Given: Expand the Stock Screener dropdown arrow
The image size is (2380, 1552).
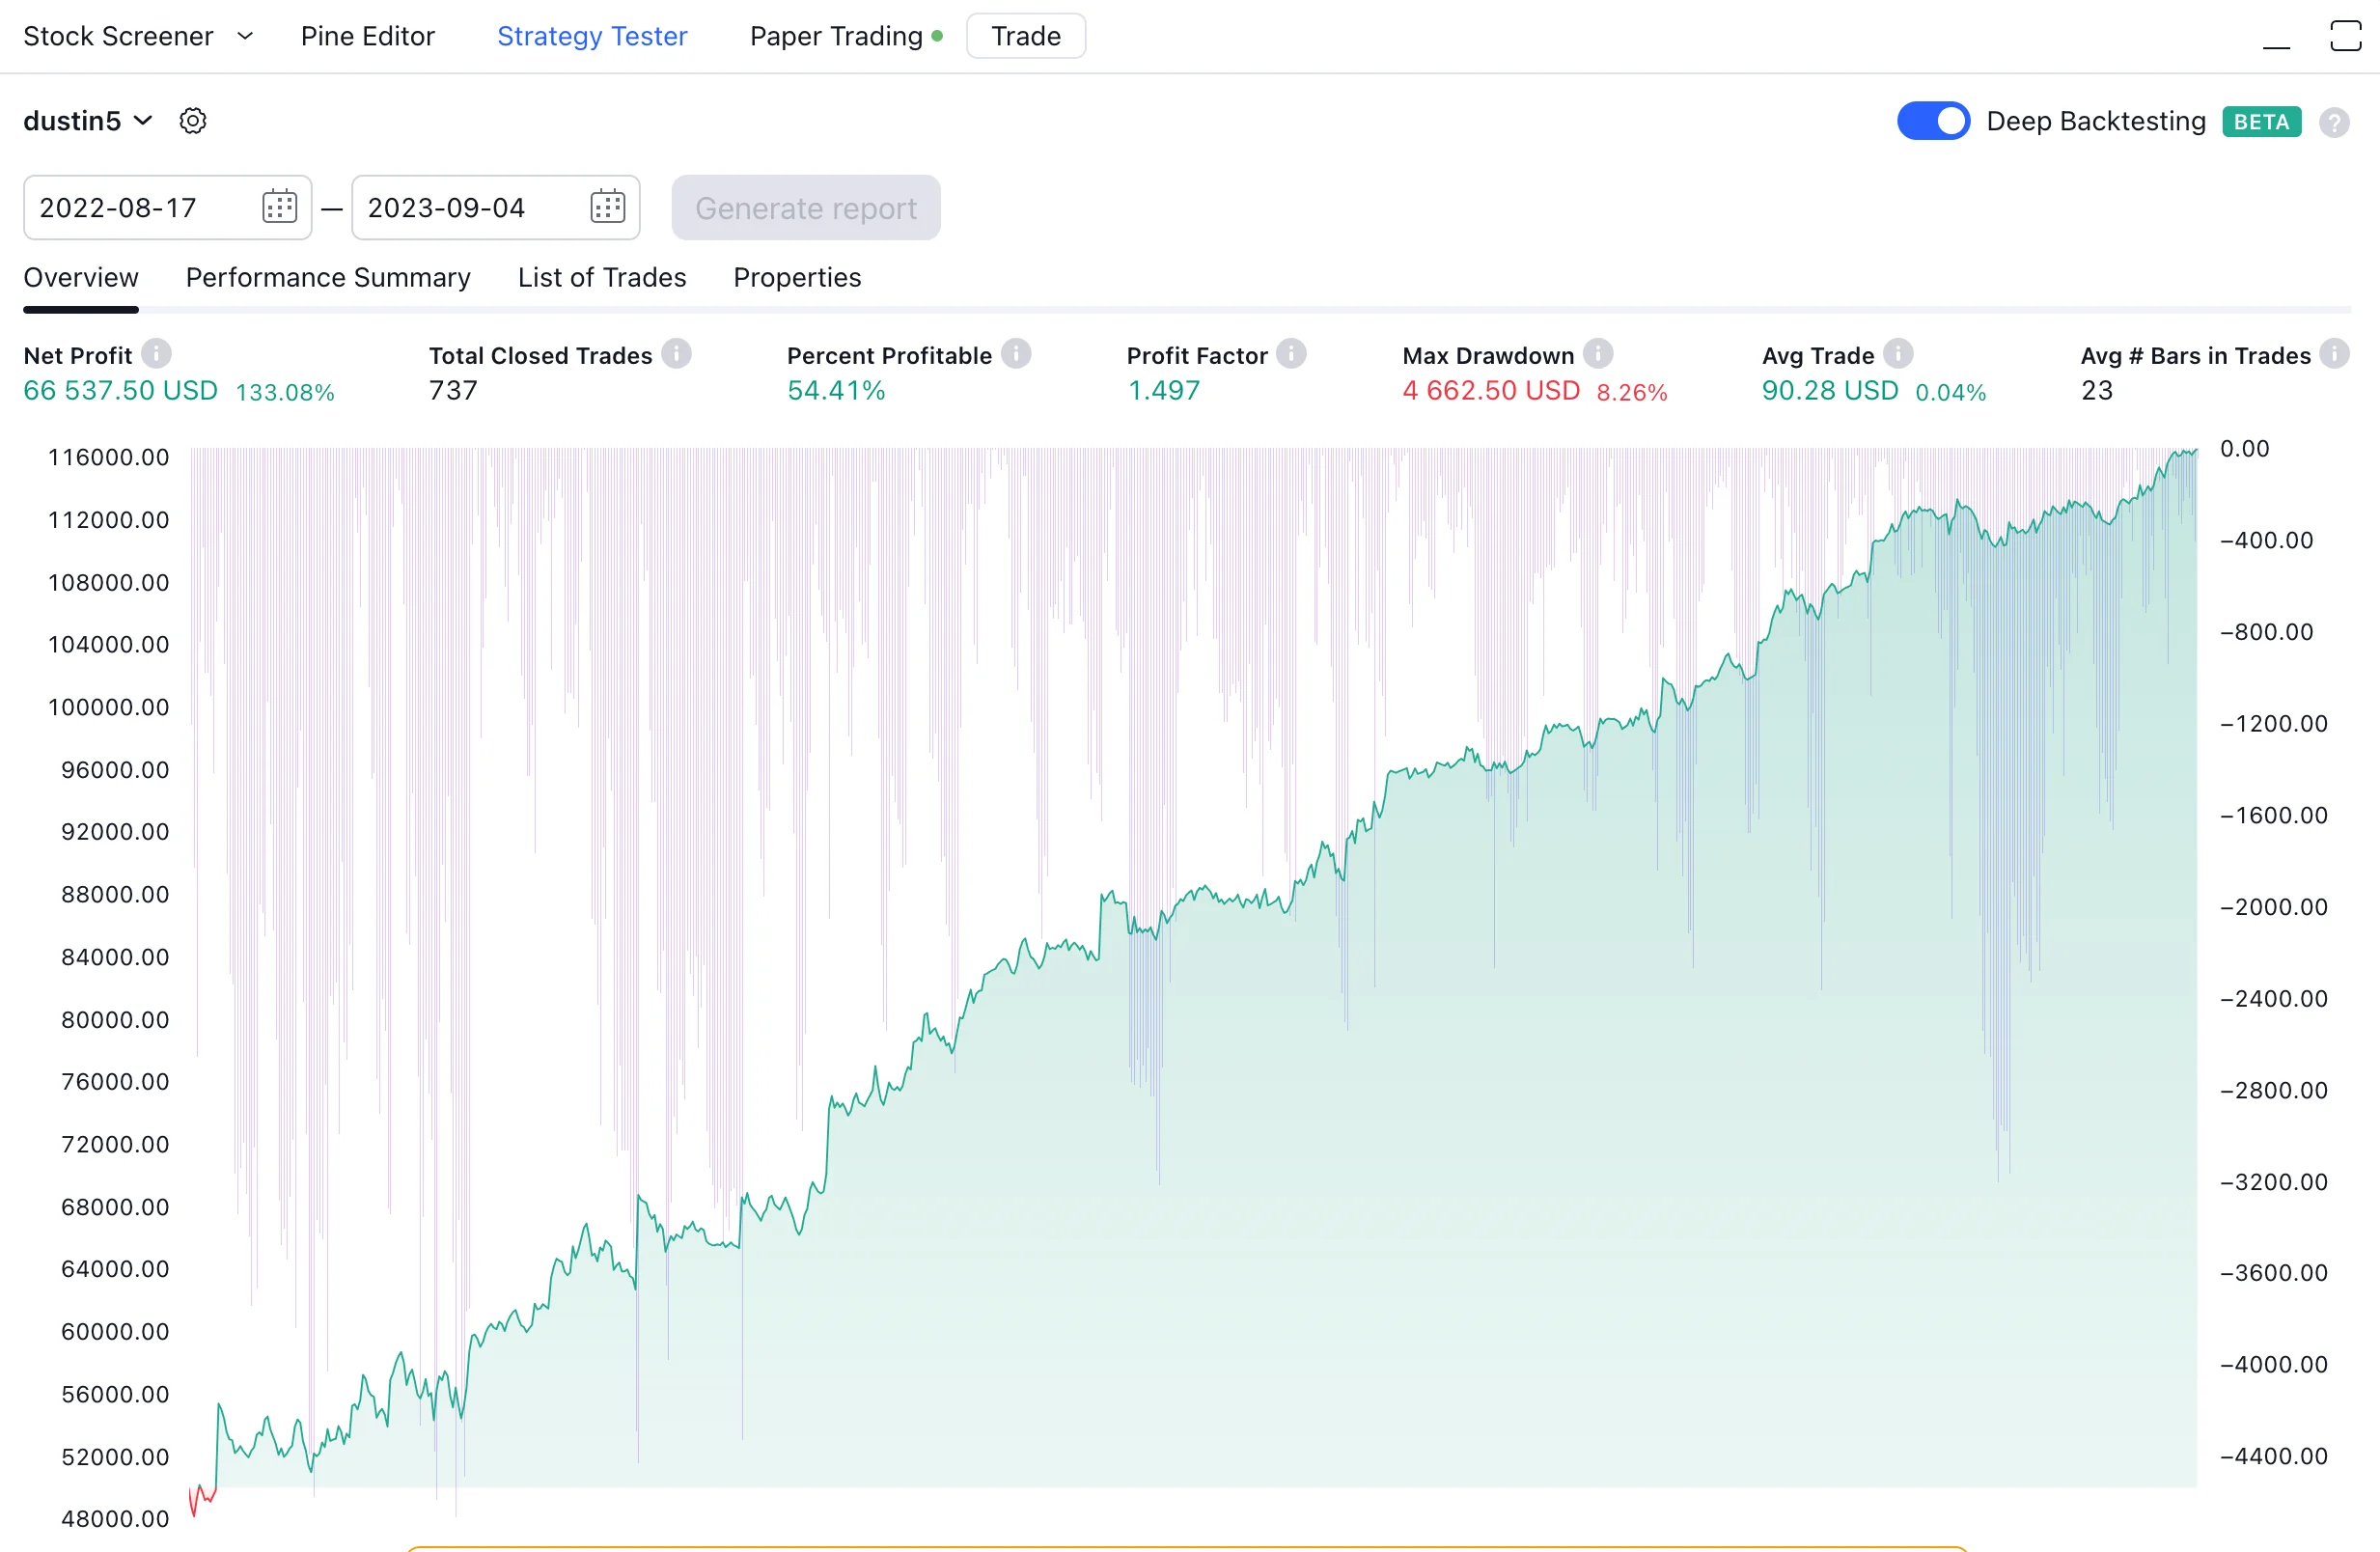Looking at the screenshot, I should [x=244, y=36].
